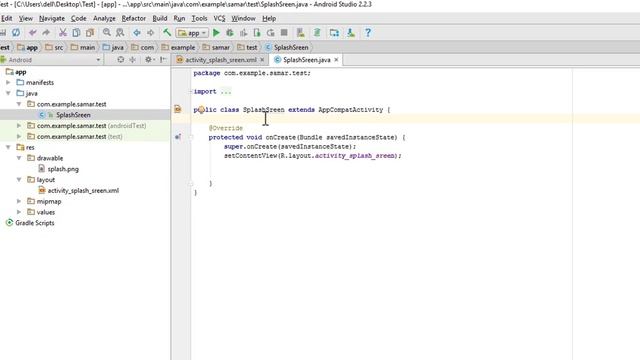640x360 pixels.
Task: Click the Synchronize toolbar icon
Action: (16, 33)
